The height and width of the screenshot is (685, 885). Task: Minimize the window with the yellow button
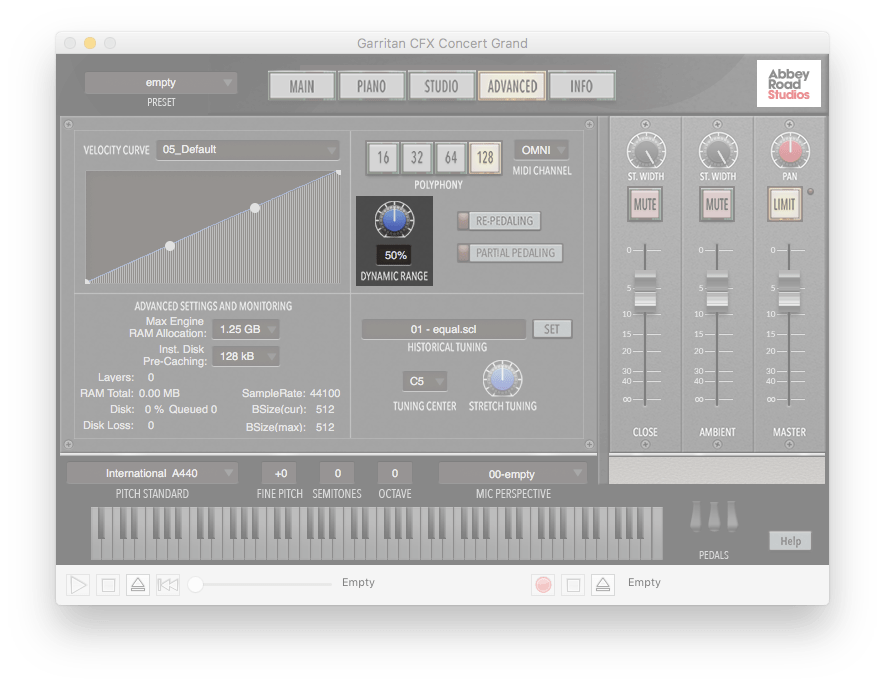[x=90, y=43]
